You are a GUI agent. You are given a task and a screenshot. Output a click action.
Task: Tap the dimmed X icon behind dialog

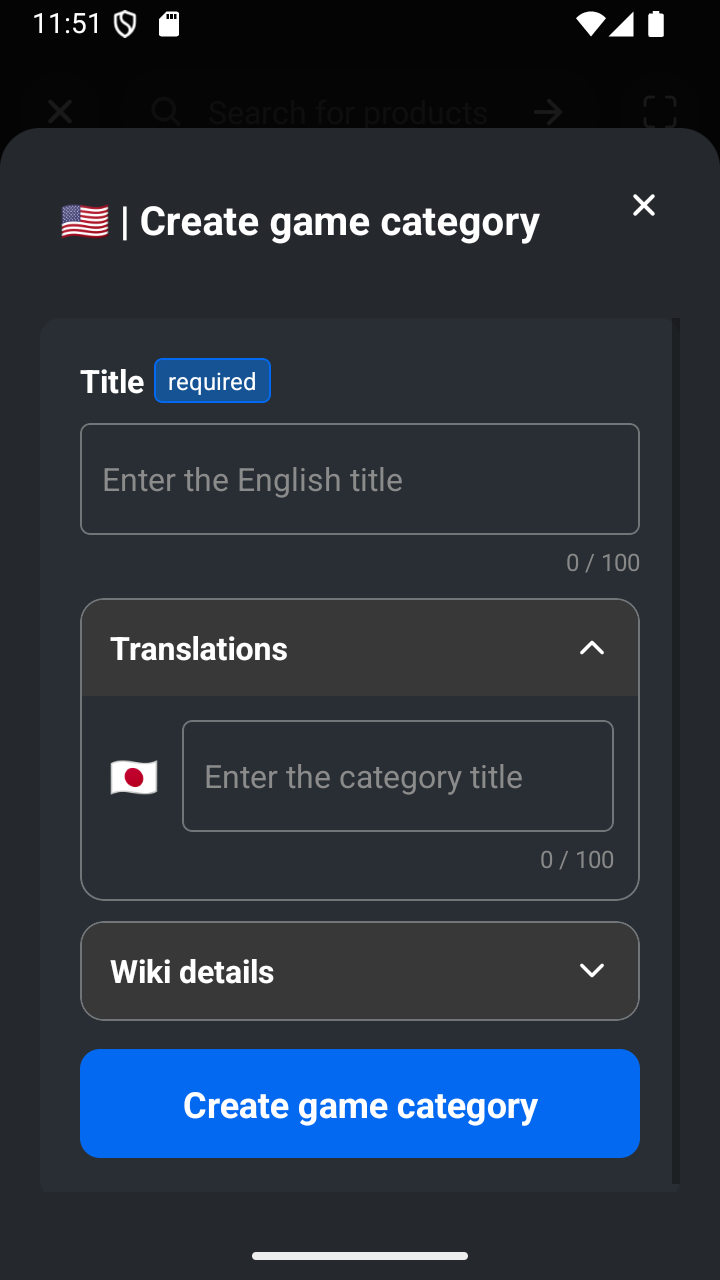(60, 112)
